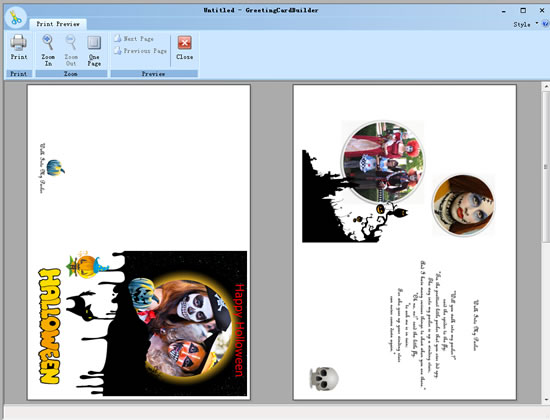Zoom In with the magnifier icon

click(x=48, y=42)
